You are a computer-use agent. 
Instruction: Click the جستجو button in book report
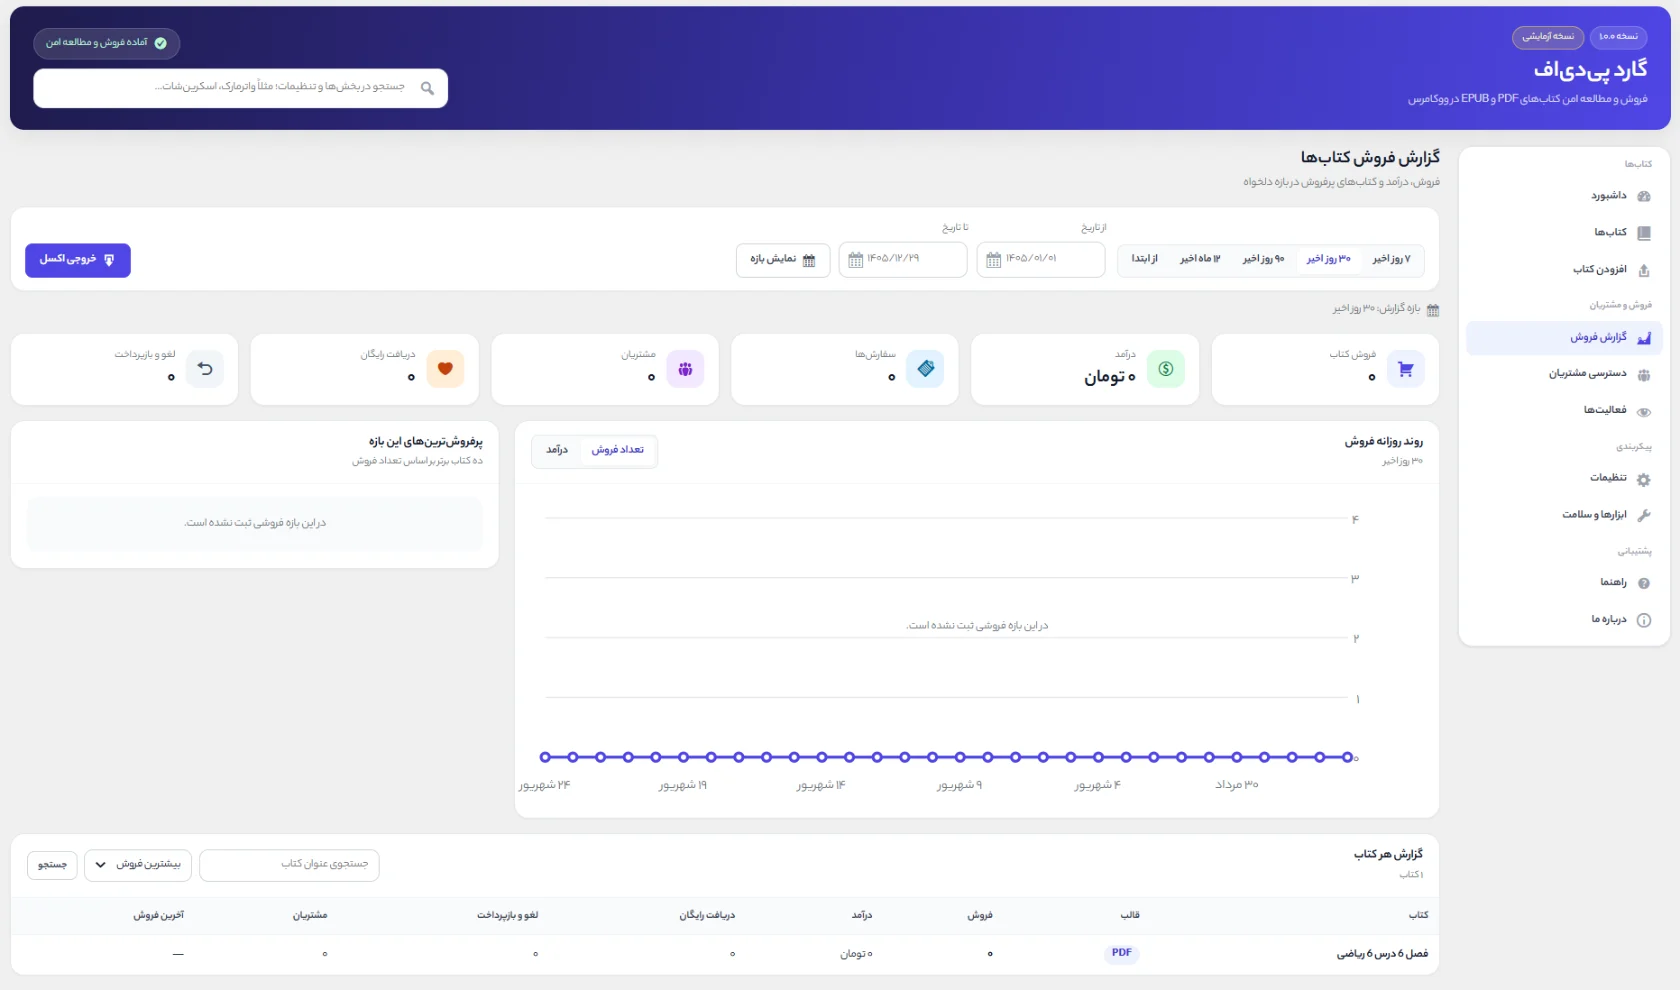(x=52, y=865)
